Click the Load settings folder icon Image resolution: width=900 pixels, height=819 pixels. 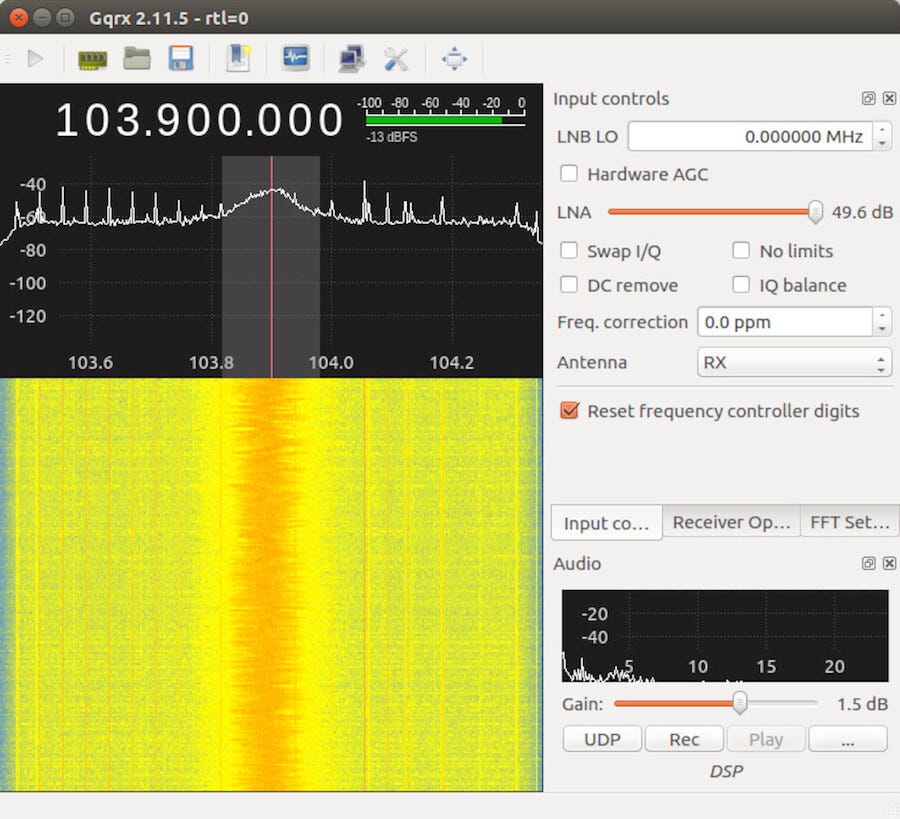click(137, 59)
